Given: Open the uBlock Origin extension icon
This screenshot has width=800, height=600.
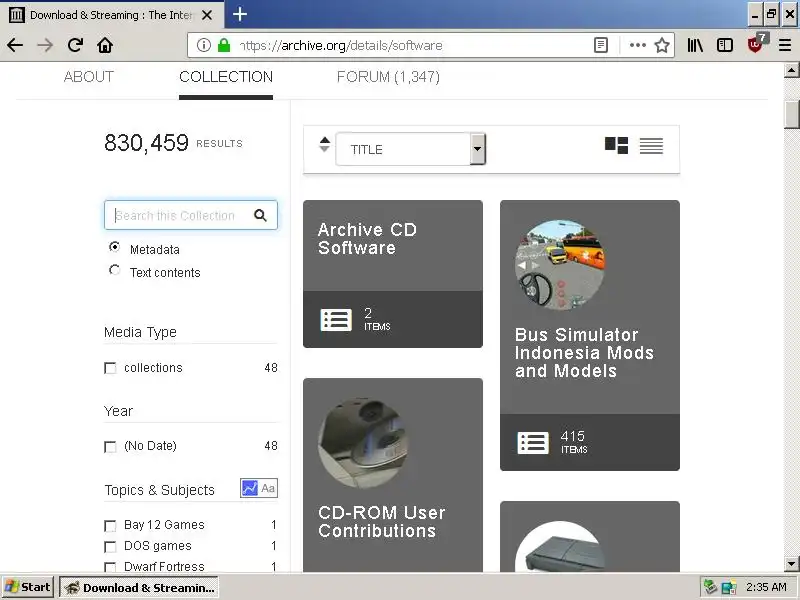Looking at the screenshot, I should tap(757, 44).
